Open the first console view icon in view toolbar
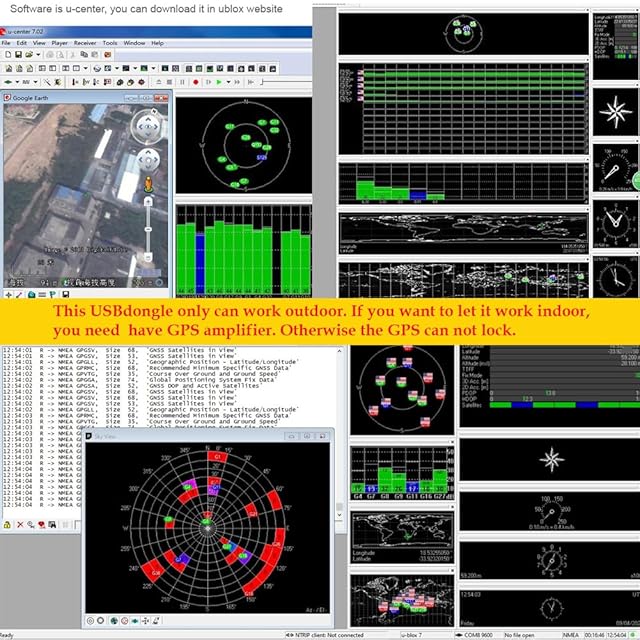This screenshot has height=640, width=640. pos(8,68)
